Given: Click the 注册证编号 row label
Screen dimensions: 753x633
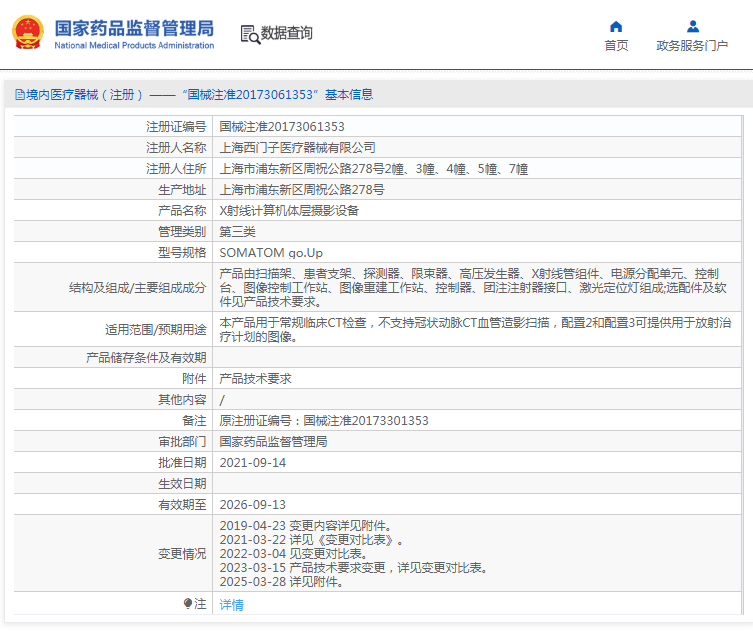Looking at the screenshot, I should pos(176,127).
